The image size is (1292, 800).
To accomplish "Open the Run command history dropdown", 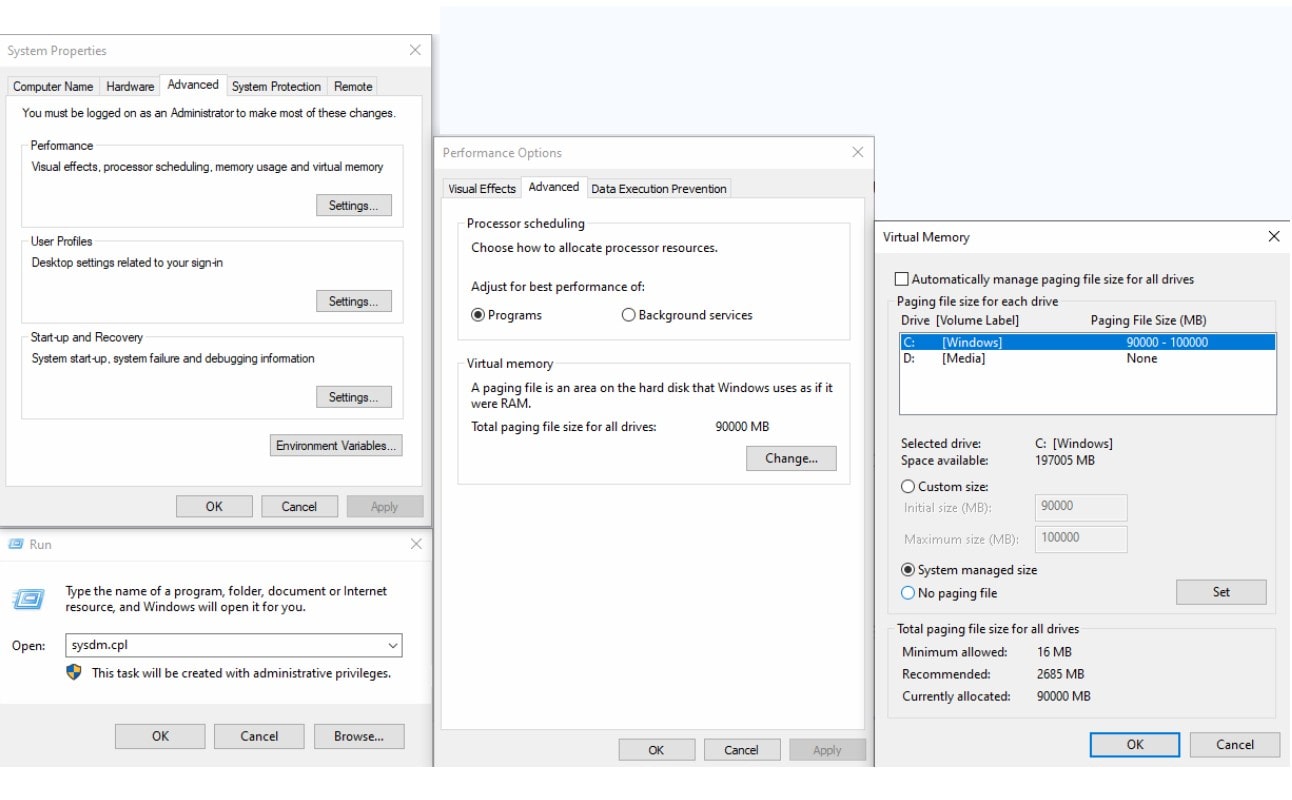I will coord(391,645).
